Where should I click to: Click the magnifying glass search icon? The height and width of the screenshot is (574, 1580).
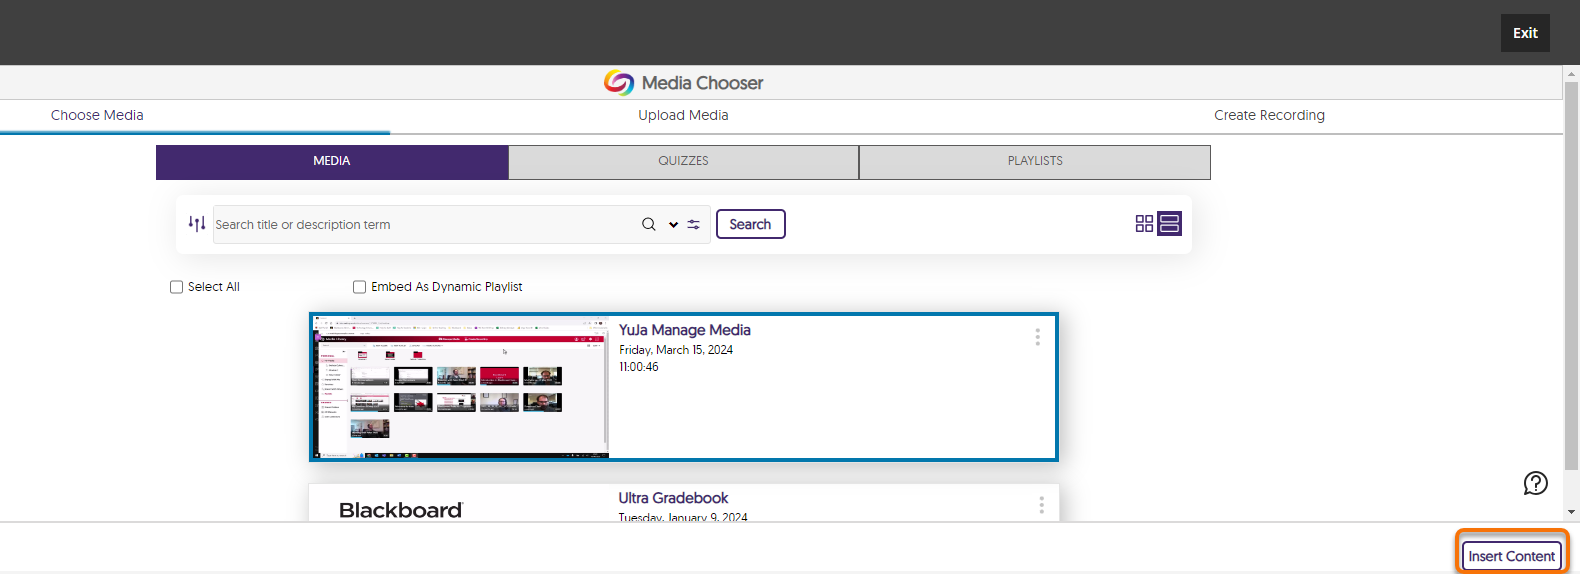click(649, 225)
